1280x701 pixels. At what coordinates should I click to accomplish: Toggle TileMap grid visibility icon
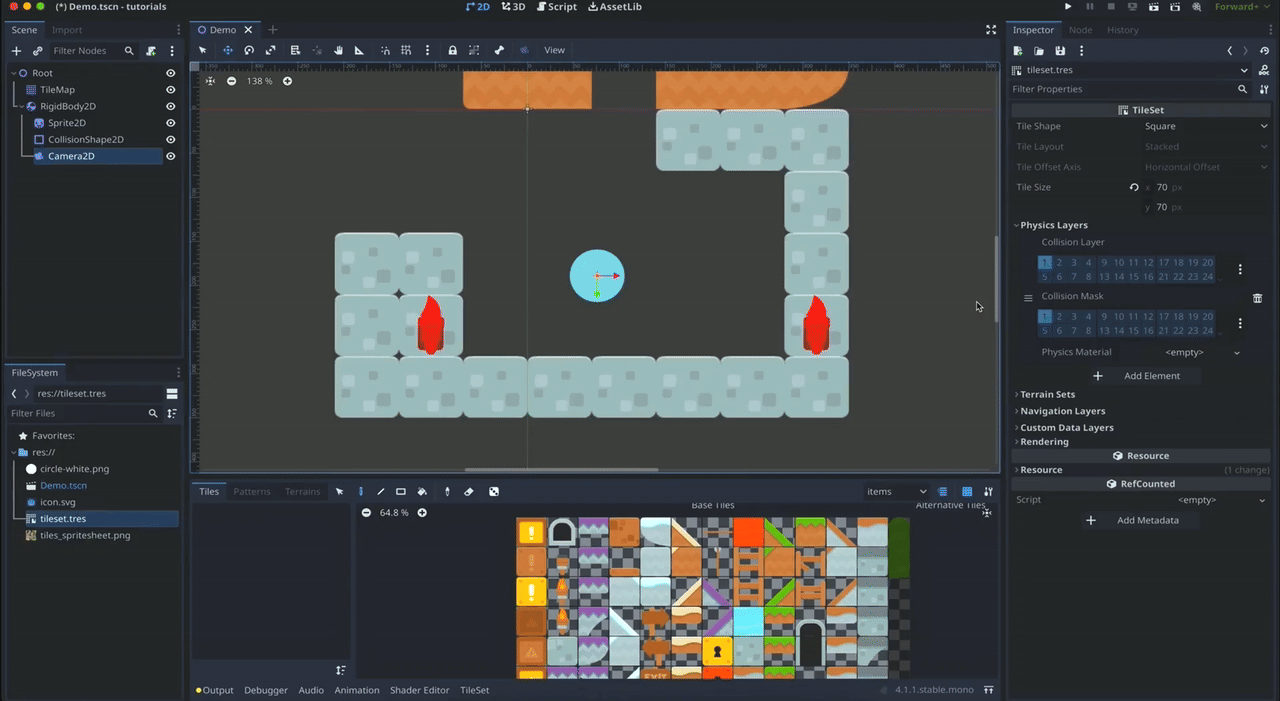click(967, 491)
